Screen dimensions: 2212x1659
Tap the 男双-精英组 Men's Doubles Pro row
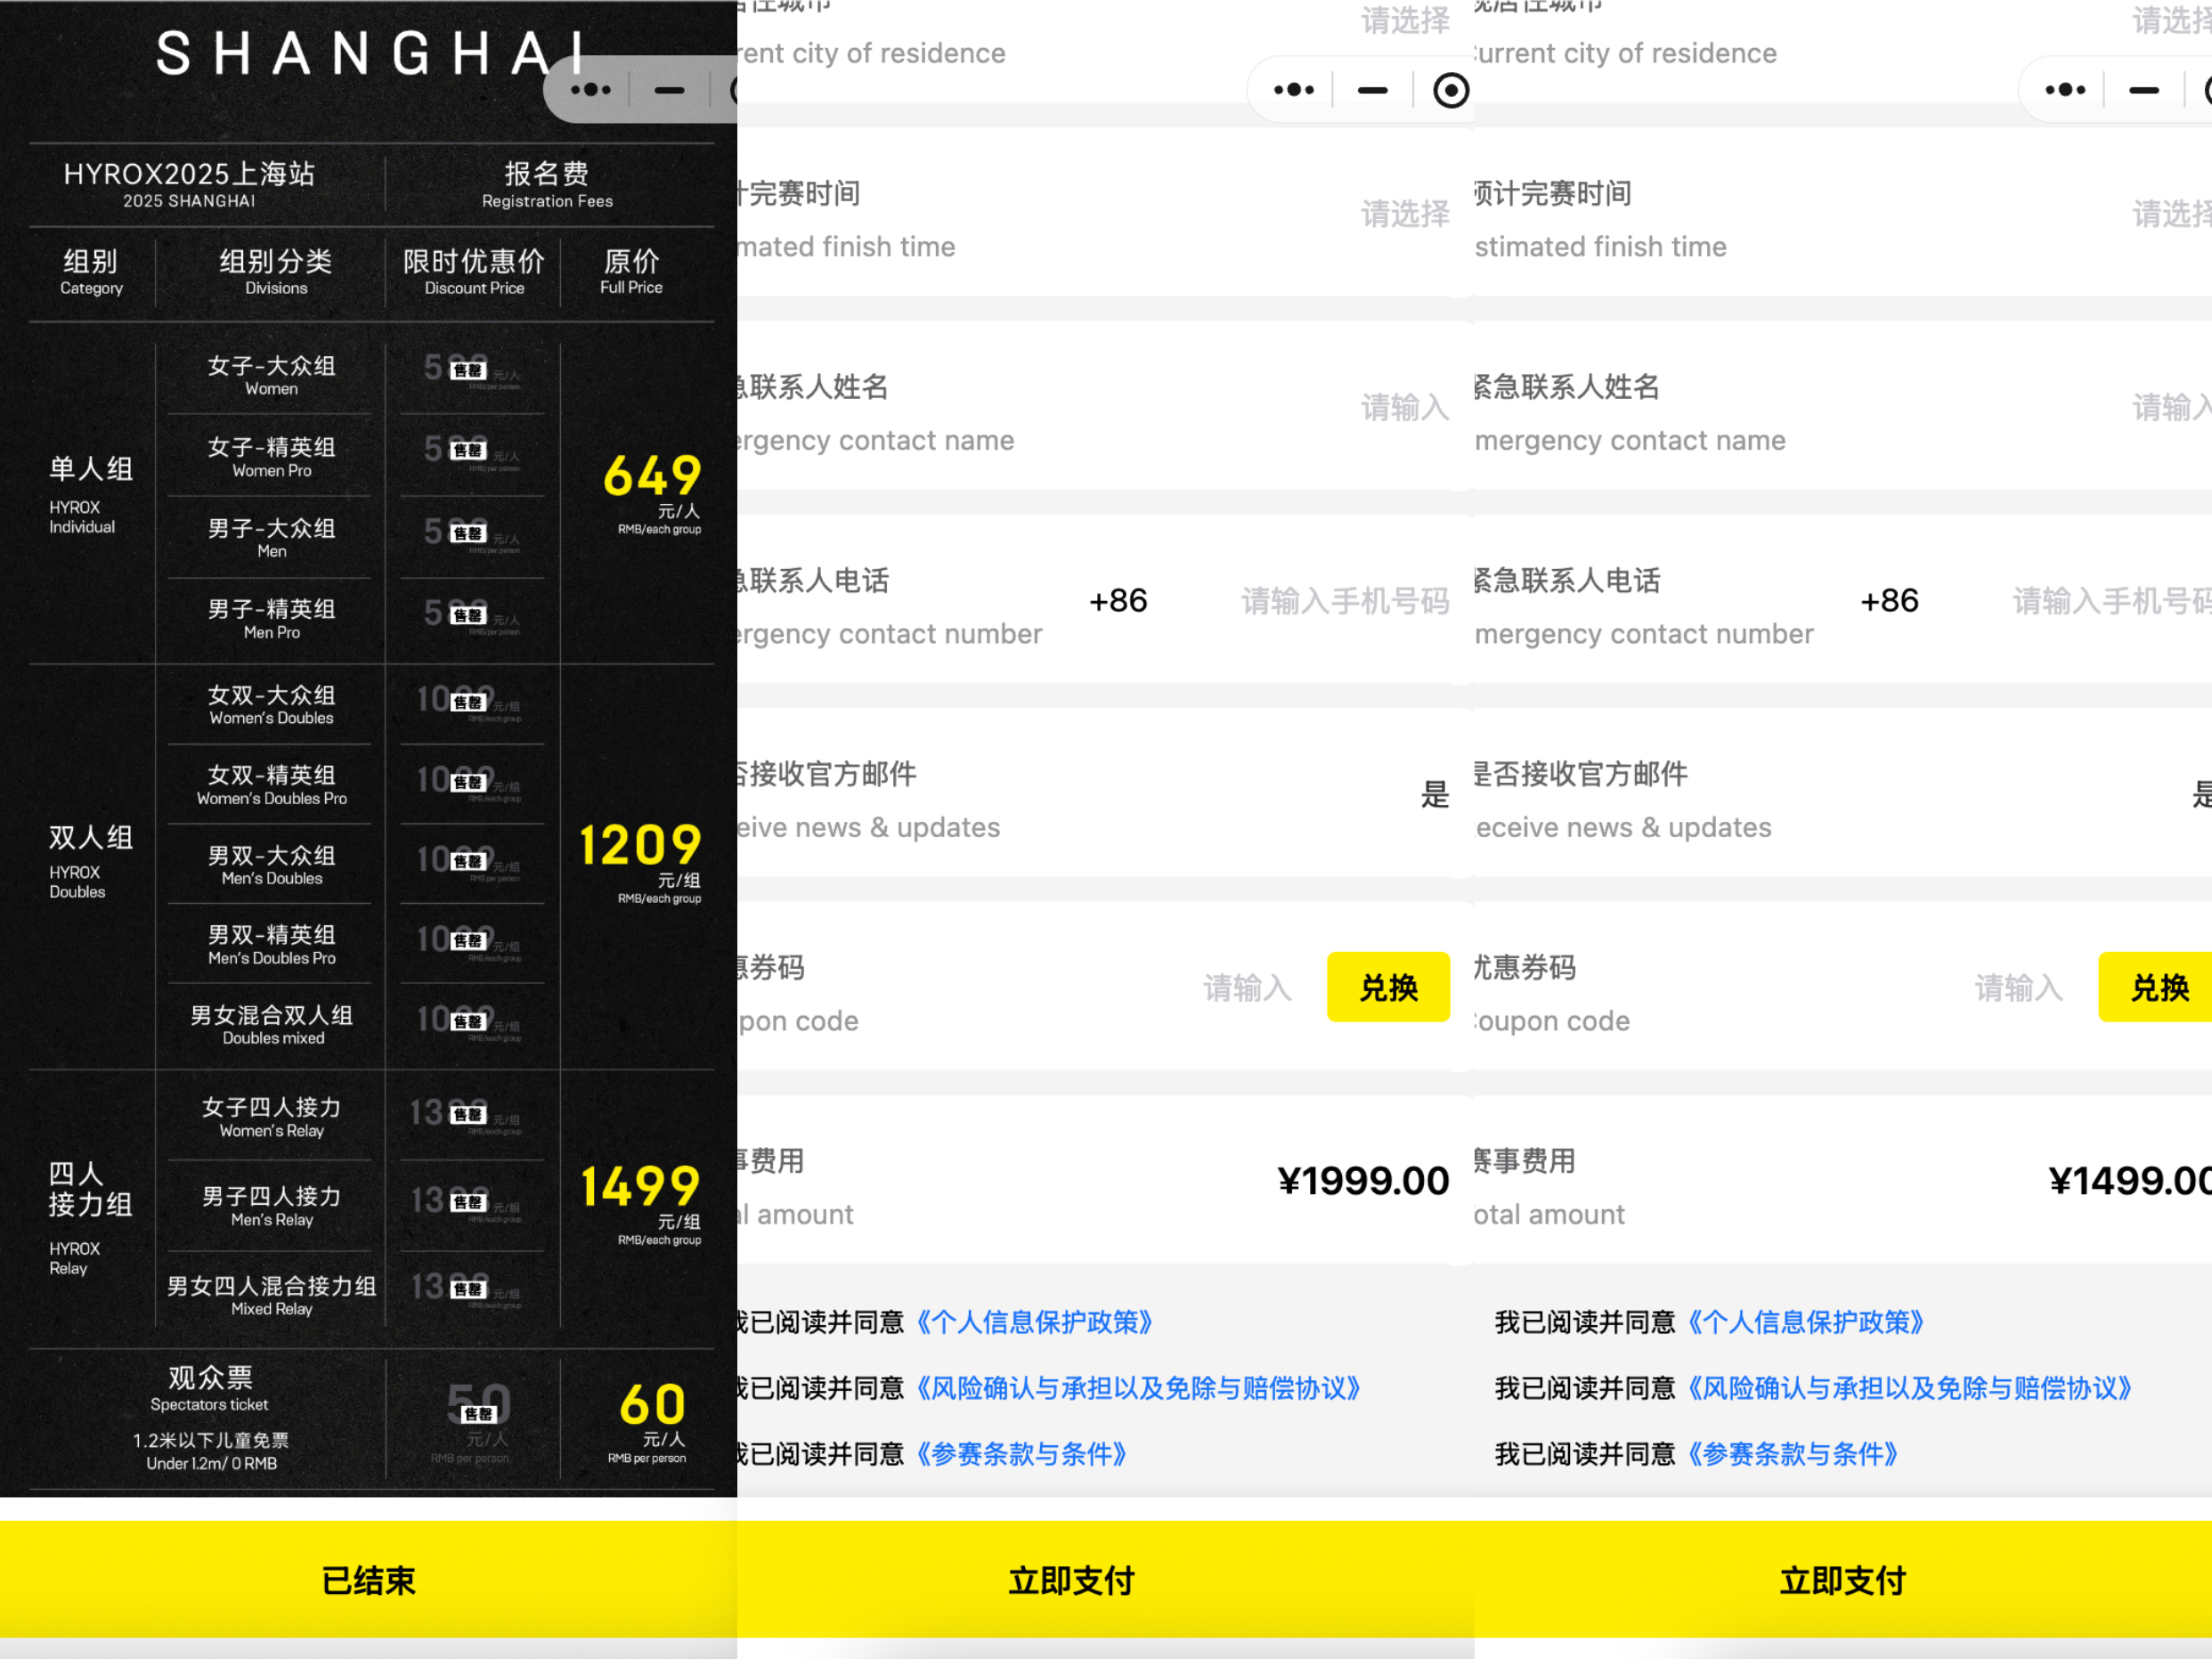point(271,945)
